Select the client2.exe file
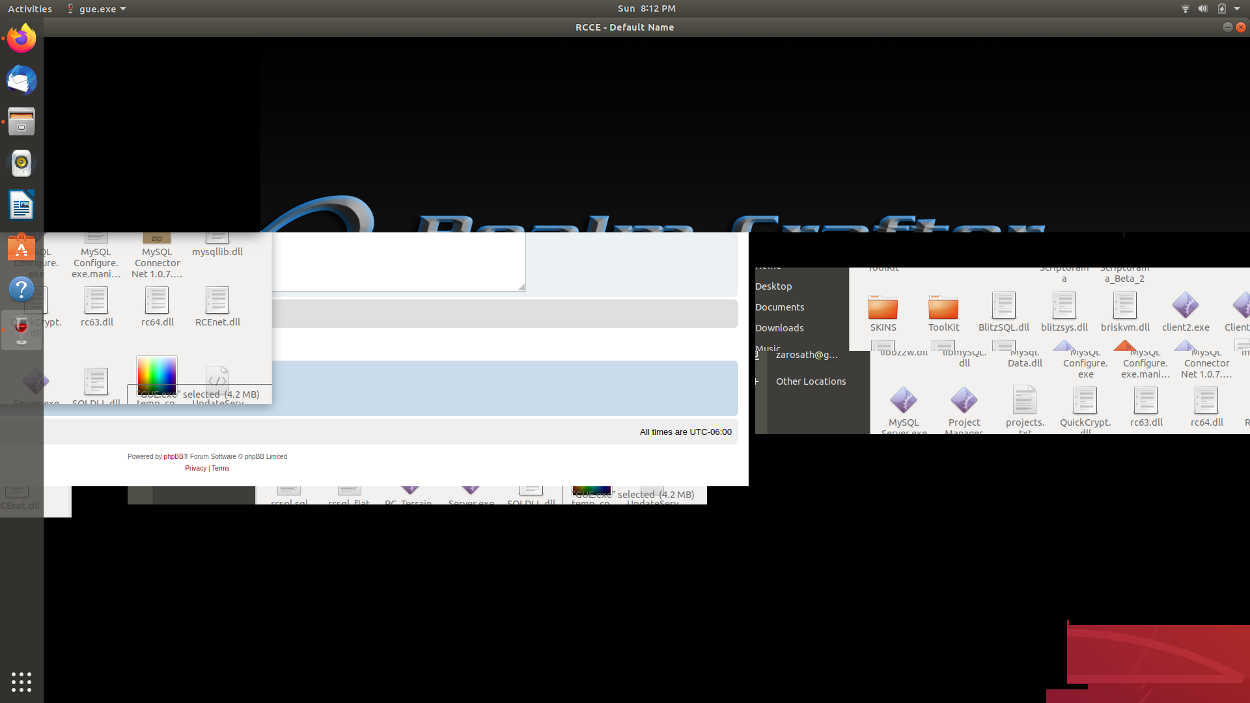 (1185, 313)
